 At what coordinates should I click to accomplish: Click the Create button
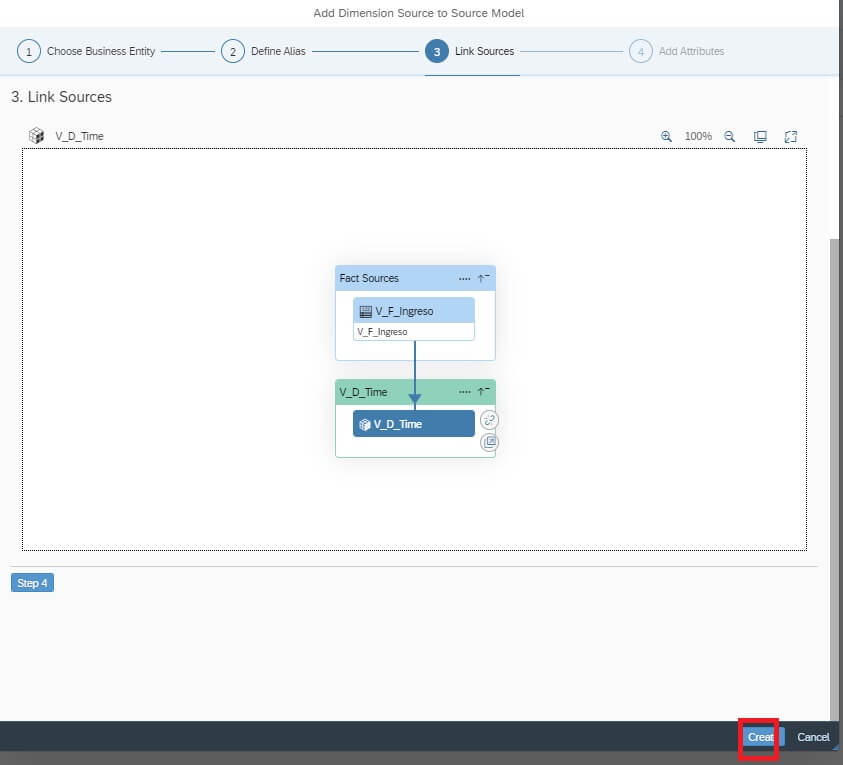click(x=762, y=737)
